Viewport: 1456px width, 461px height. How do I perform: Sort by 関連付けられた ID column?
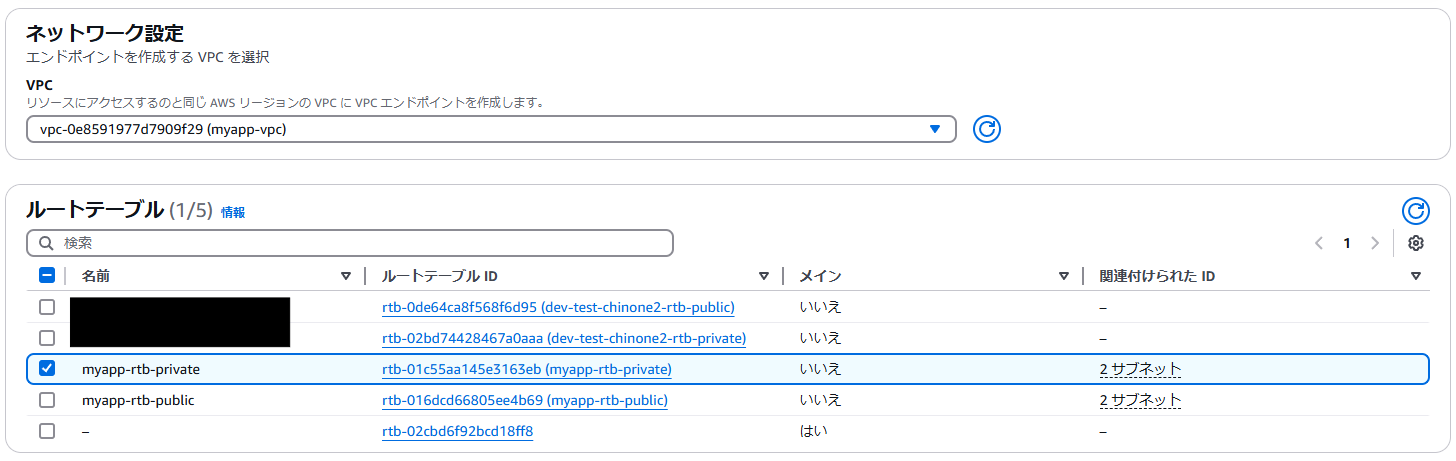click(1416, 276)
